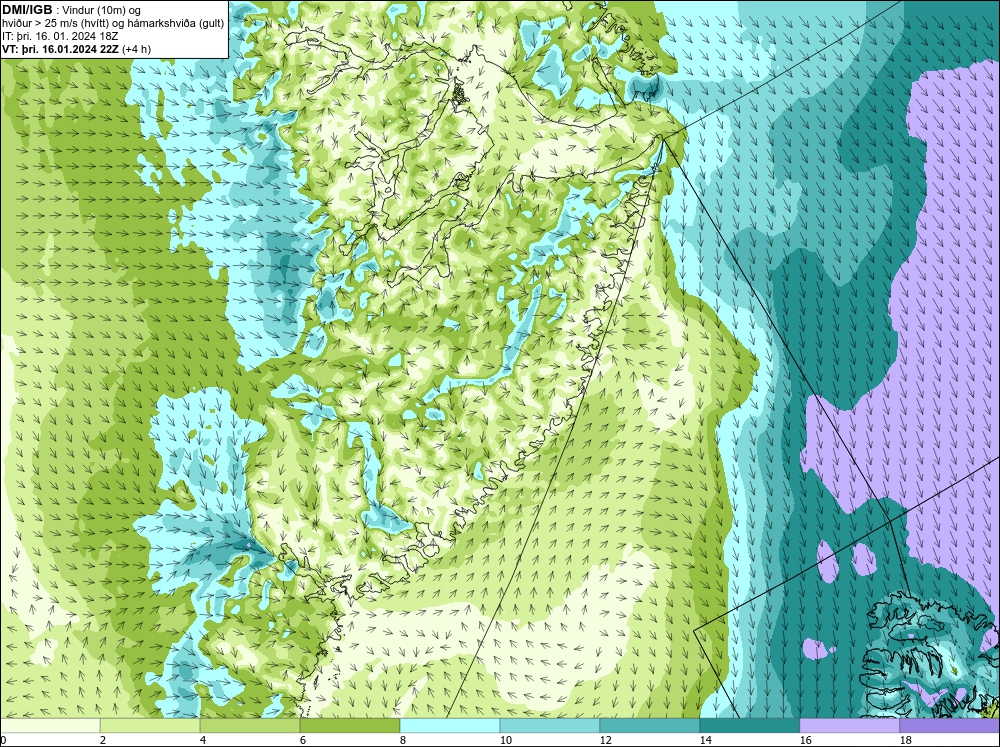Click the legend label '6'

tap(303, 740)
